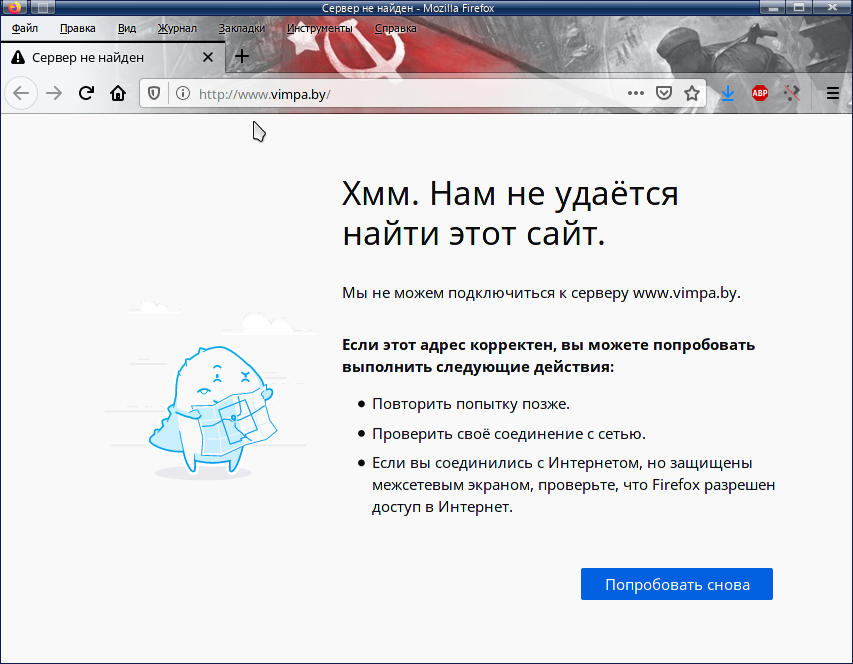Open the Справка menu
The width and height of the screenshot is (853, 664).
click(395, 28)
